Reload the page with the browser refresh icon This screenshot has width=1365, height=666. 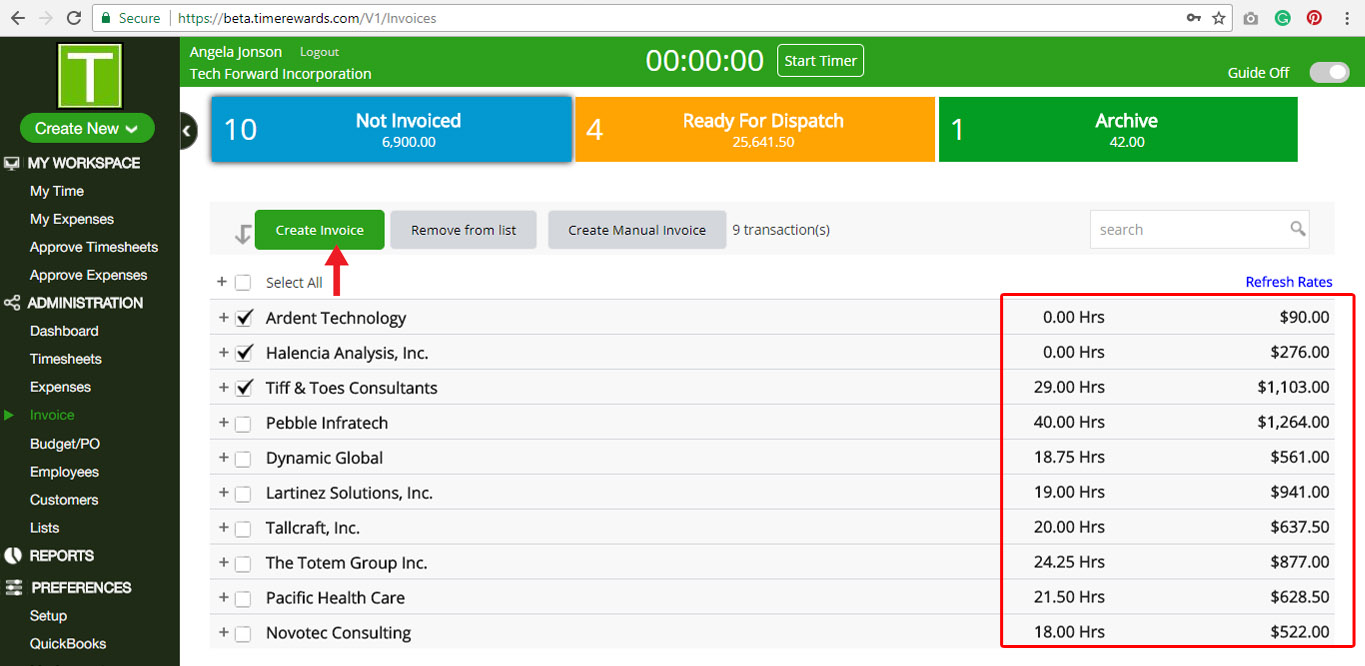pos(73,18)
